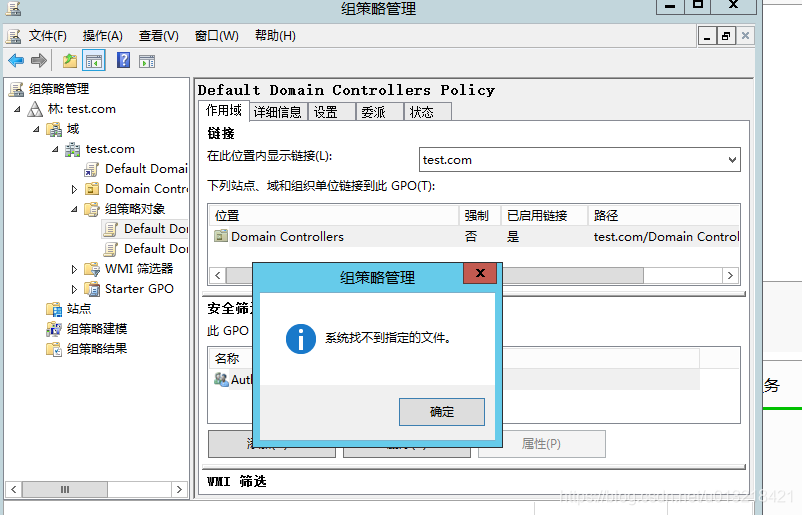This screenshot has width=802, height=515.
Task: Click the 已启用链接 column header
Action: point(544,215)
